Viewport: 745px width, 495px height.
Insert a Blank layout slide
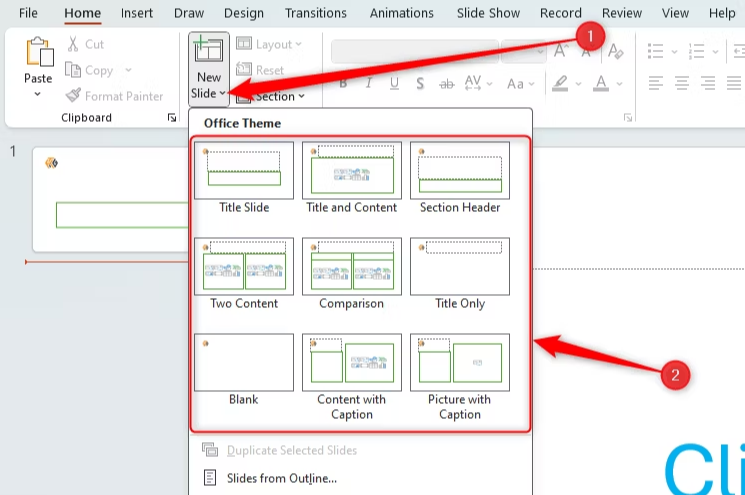244,370
